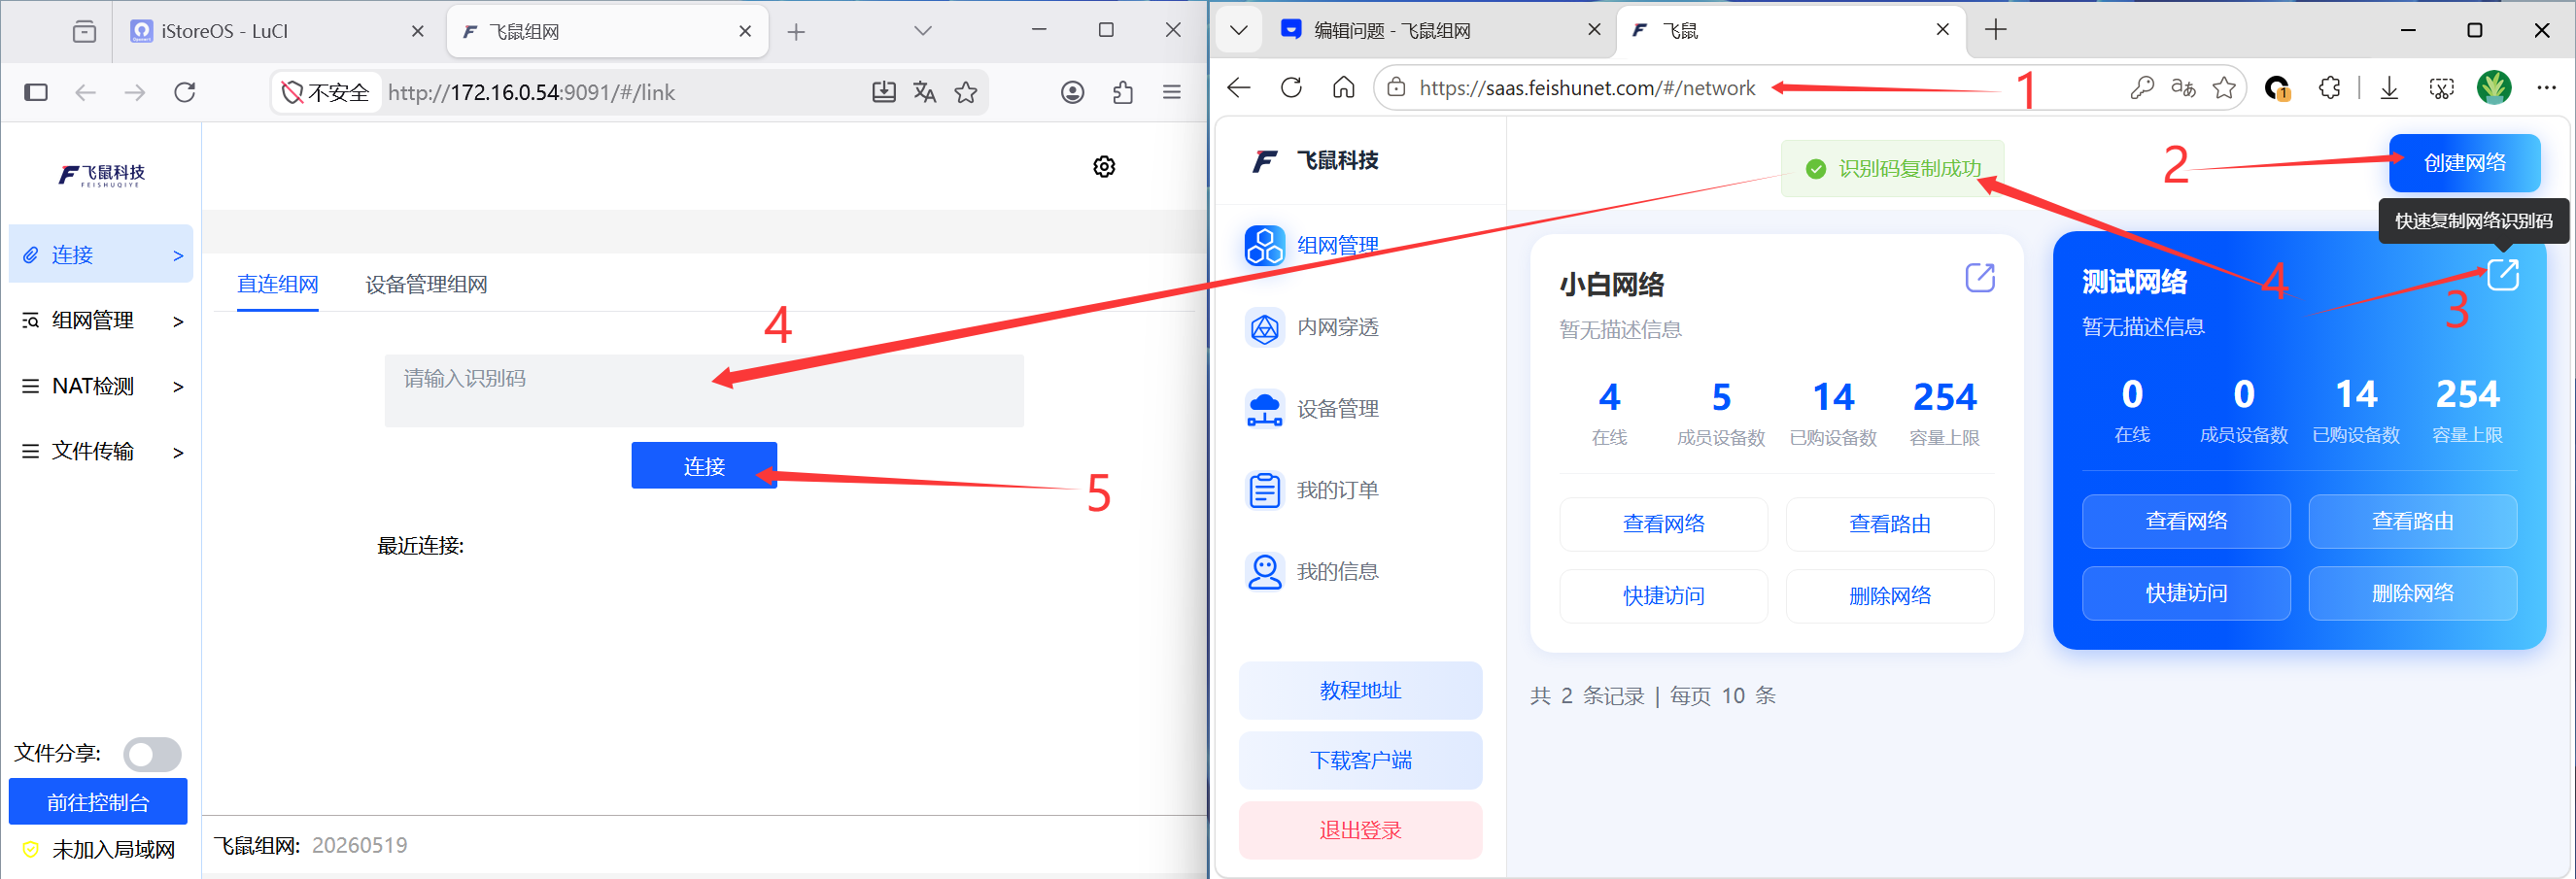Open downloads icon in right browser toolbar

pos(2389,88)
